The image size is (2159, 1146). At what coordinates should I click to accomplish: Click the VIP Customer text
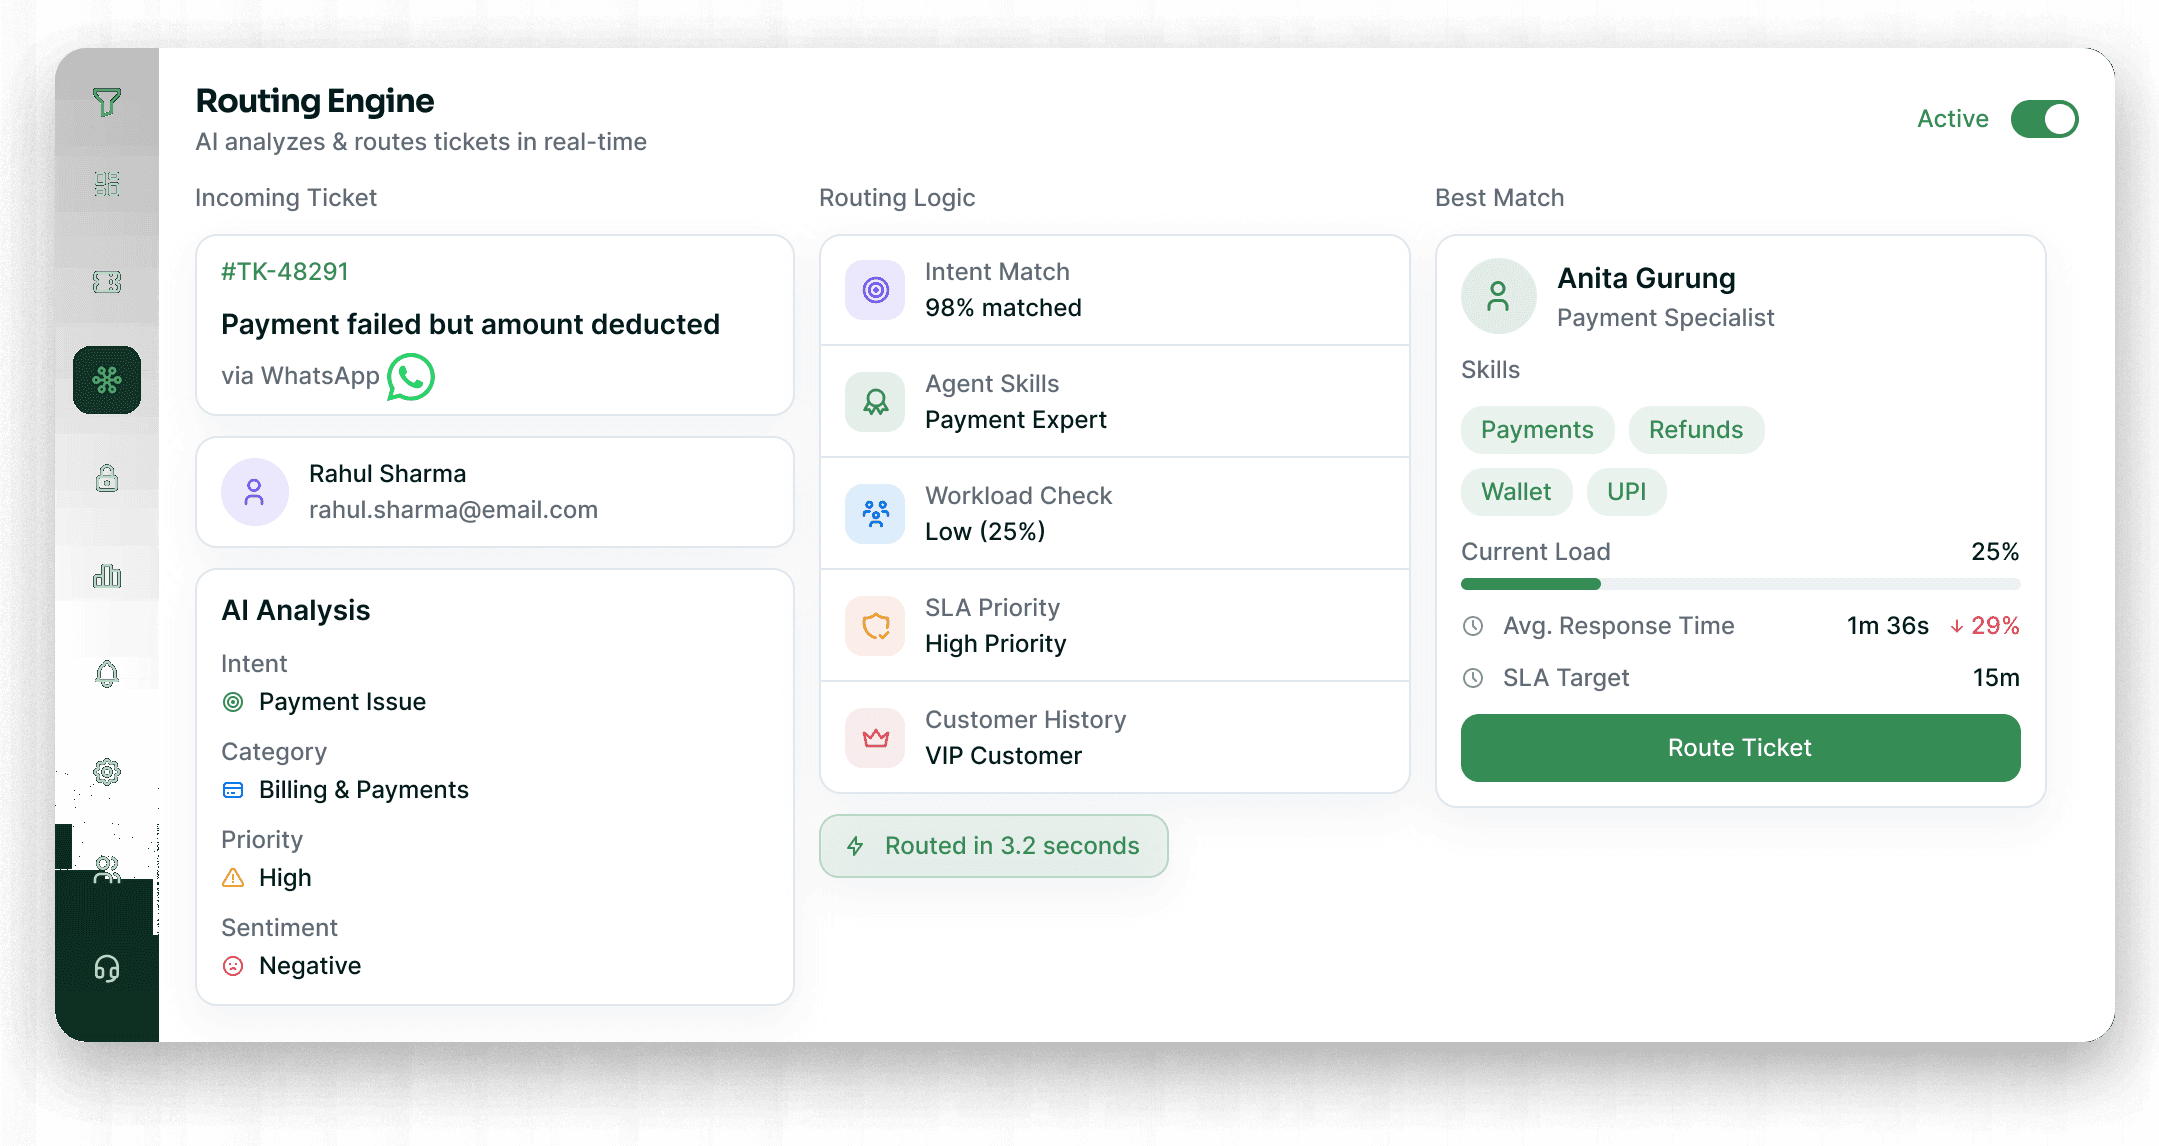1003,756
